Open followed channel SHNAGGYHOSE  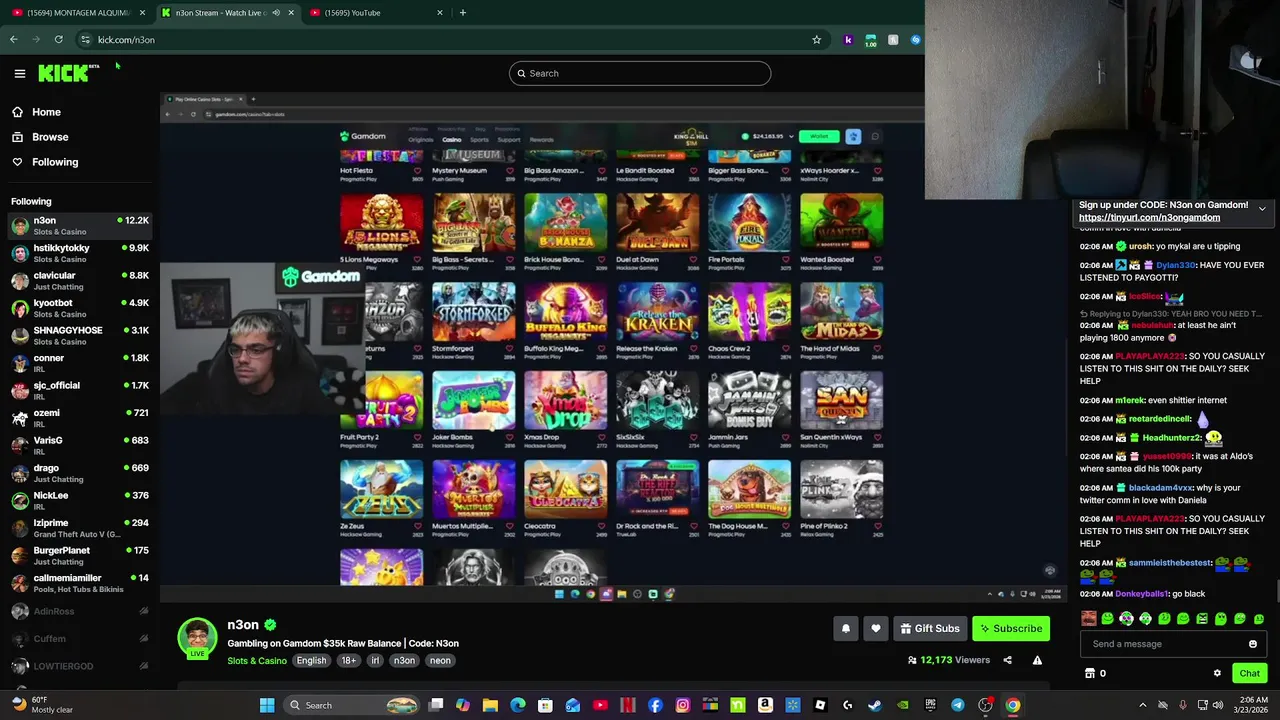click(x=80, y=336)
